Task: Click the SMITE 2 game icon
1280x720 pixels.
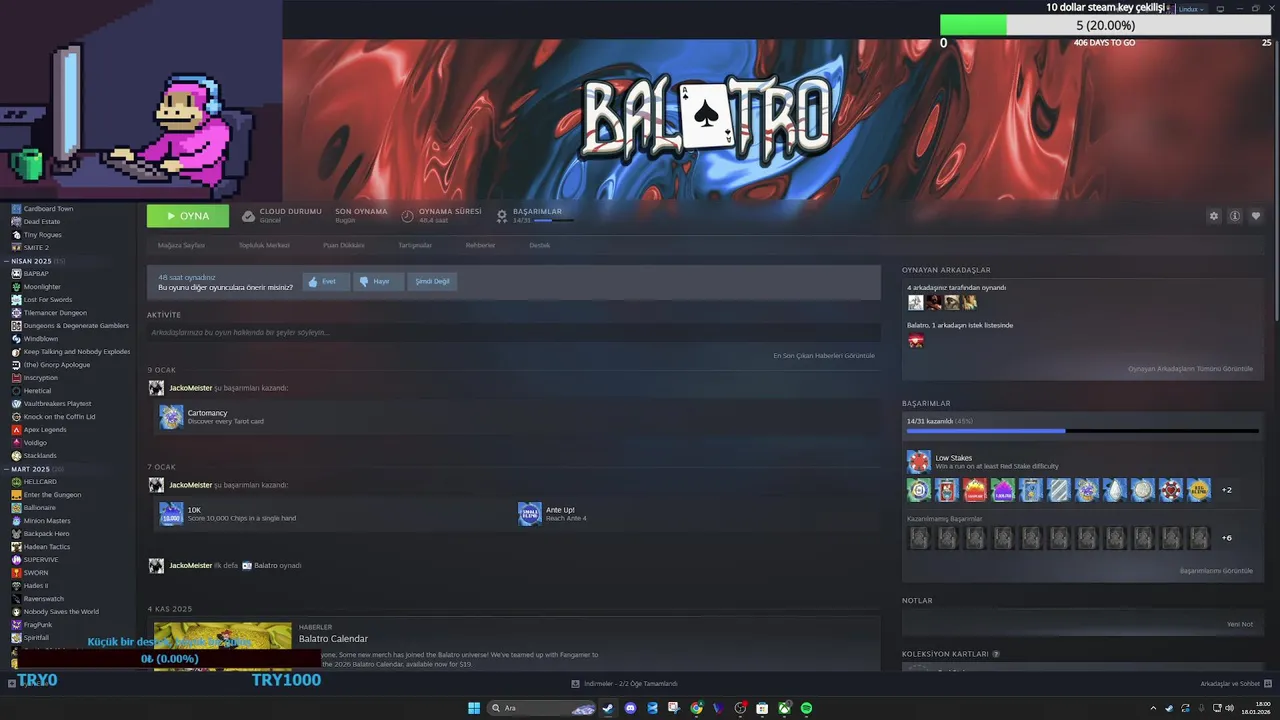Action: click(x=16, y=248)
